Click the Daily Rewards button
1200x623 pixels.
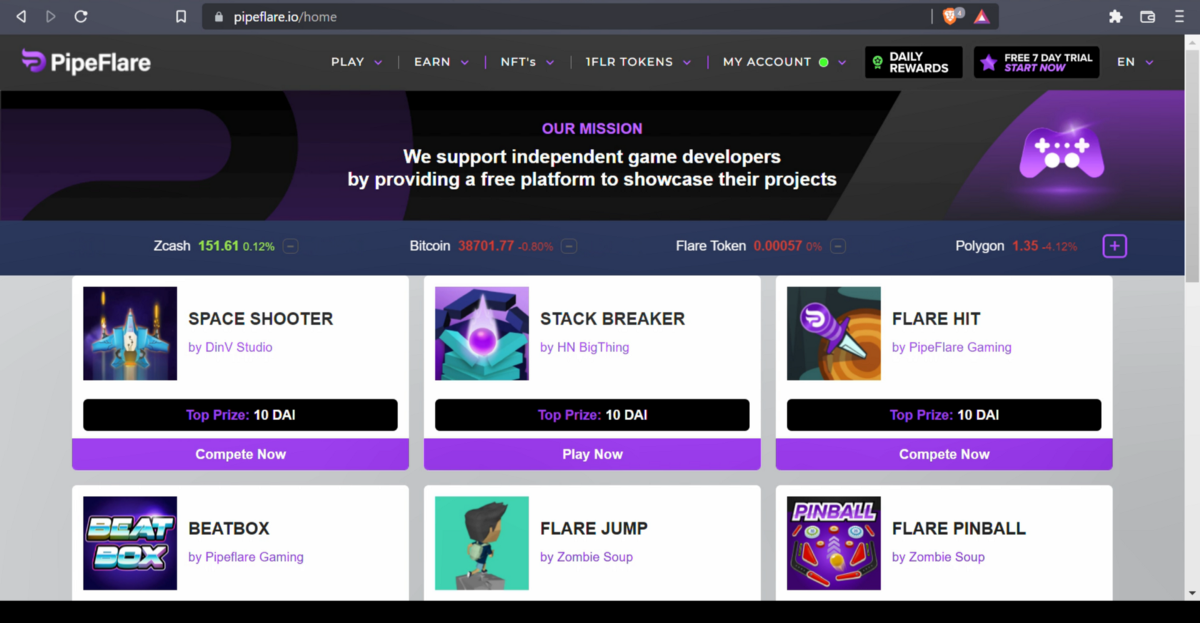pyautogui.click(x=914, y=62)
